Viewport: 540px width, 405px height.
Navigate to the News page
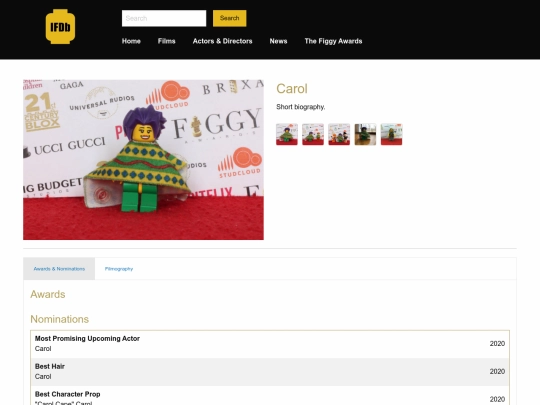point(278,41)
